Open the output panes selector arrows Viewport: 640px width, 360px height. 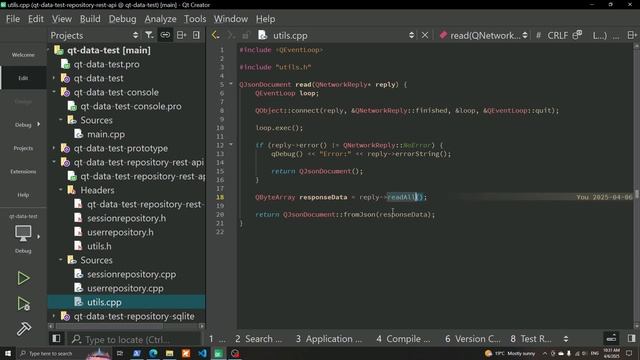click(x=566, y=339)
